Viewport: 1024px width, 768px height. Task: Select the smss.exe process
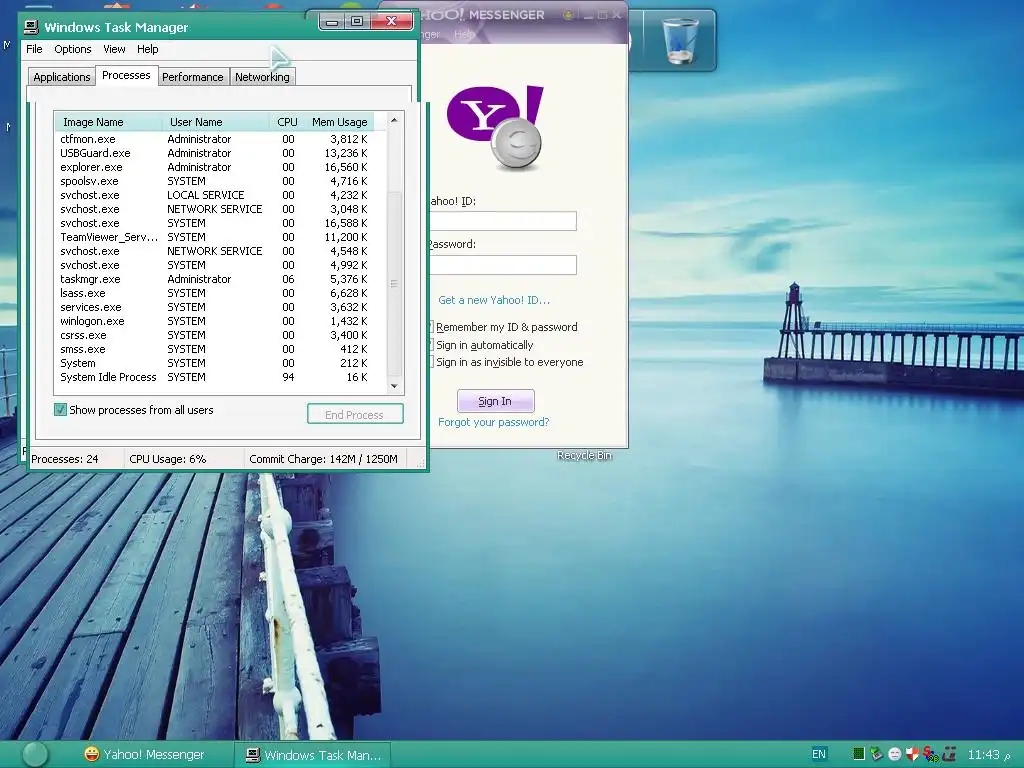click(214, 349)
